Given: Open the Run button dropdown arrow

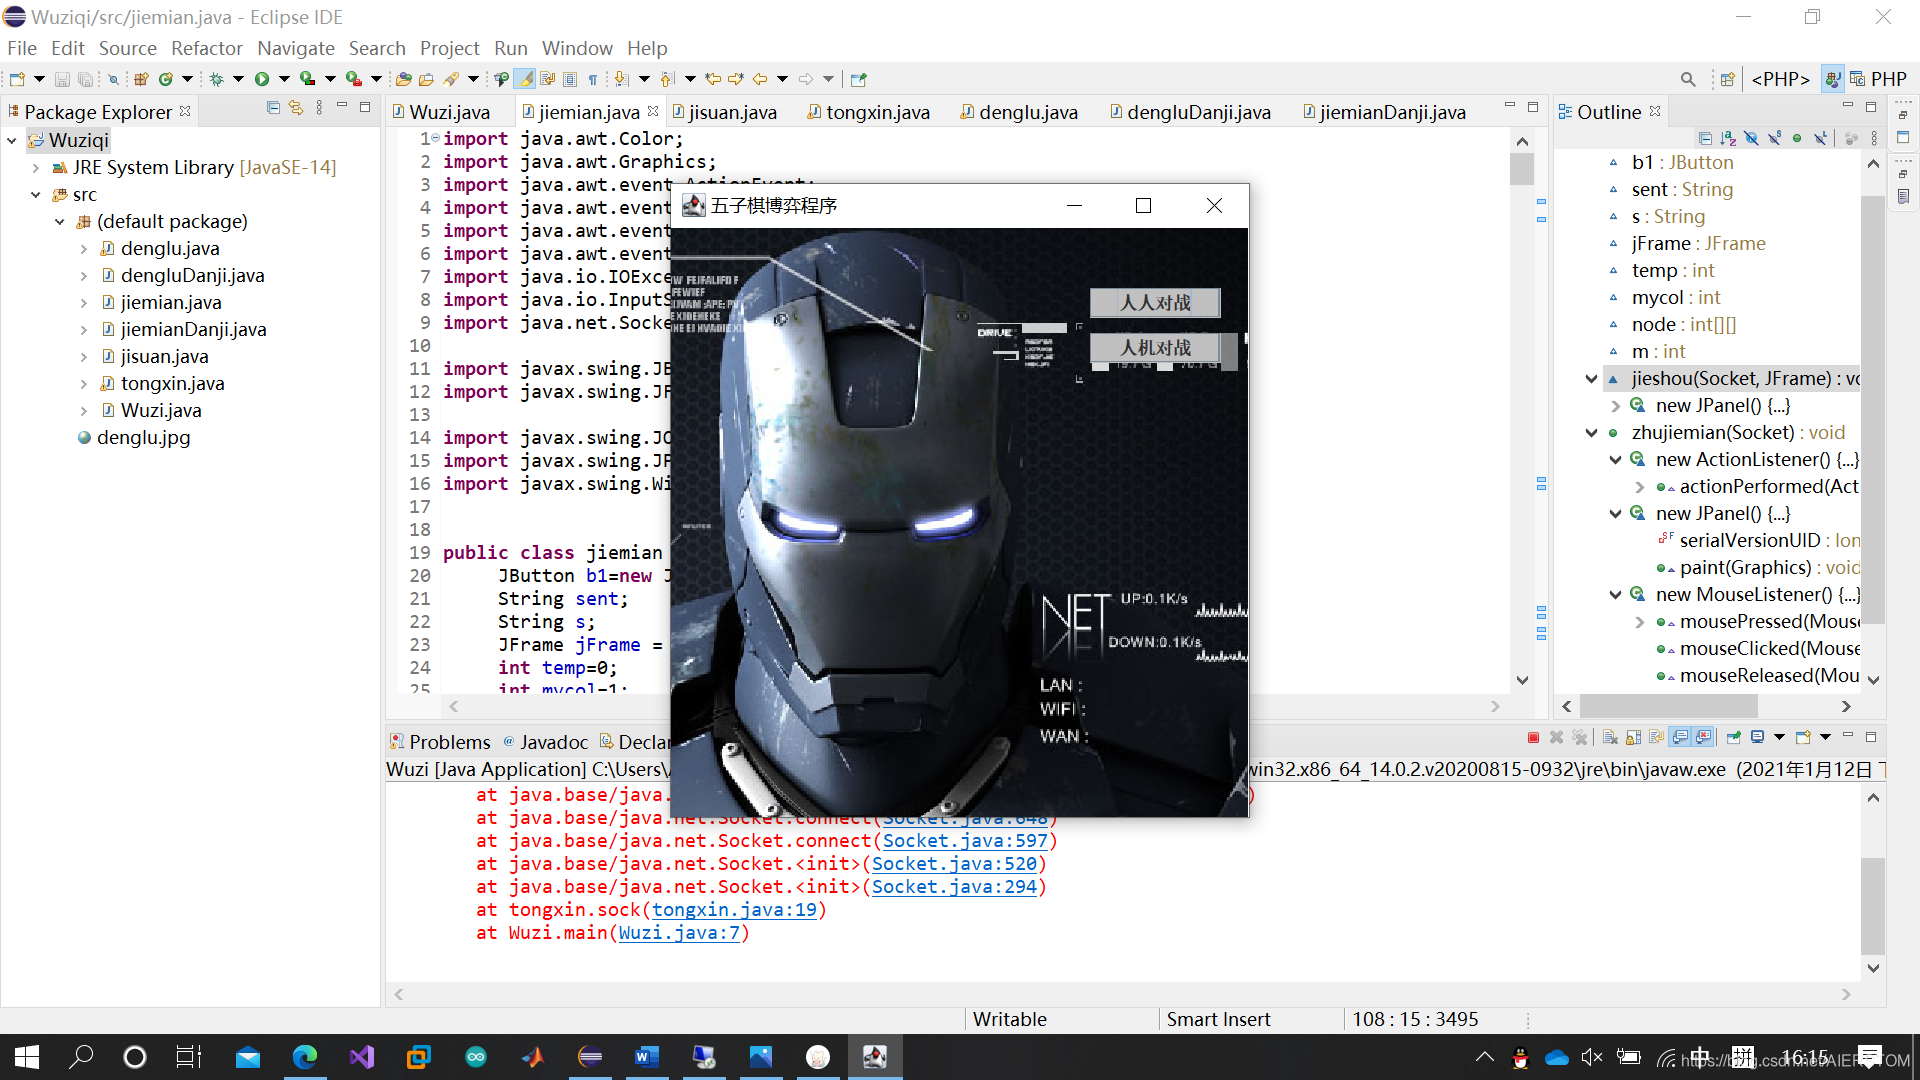Looking at the screenshot, I should tap(284, 79).
